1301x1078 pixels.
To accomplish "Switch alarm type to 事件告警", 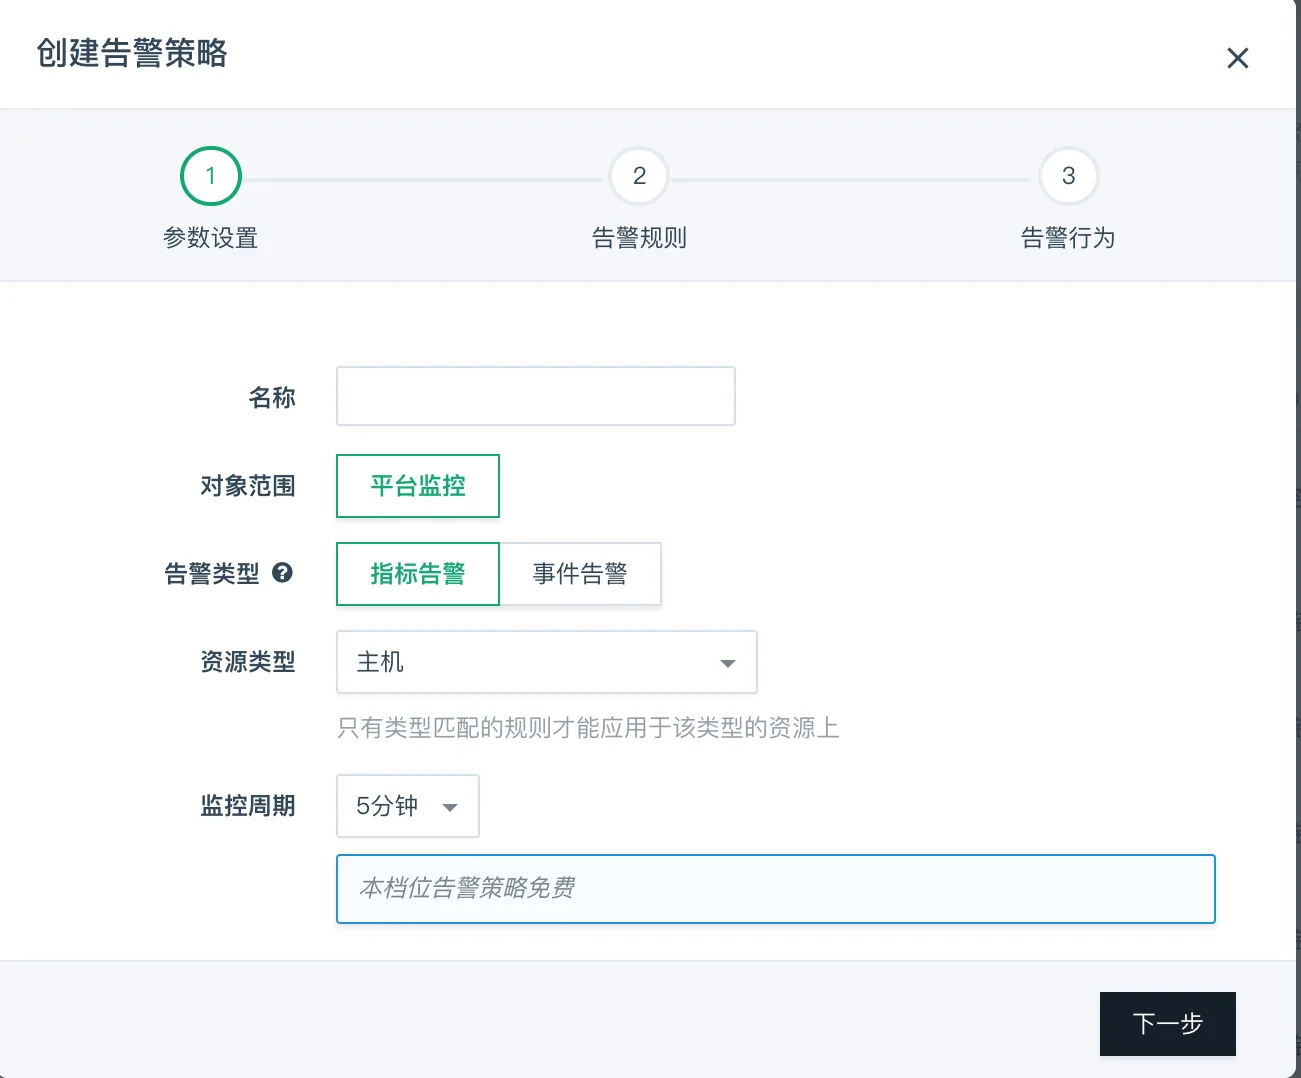I will (x=580, y=574).
